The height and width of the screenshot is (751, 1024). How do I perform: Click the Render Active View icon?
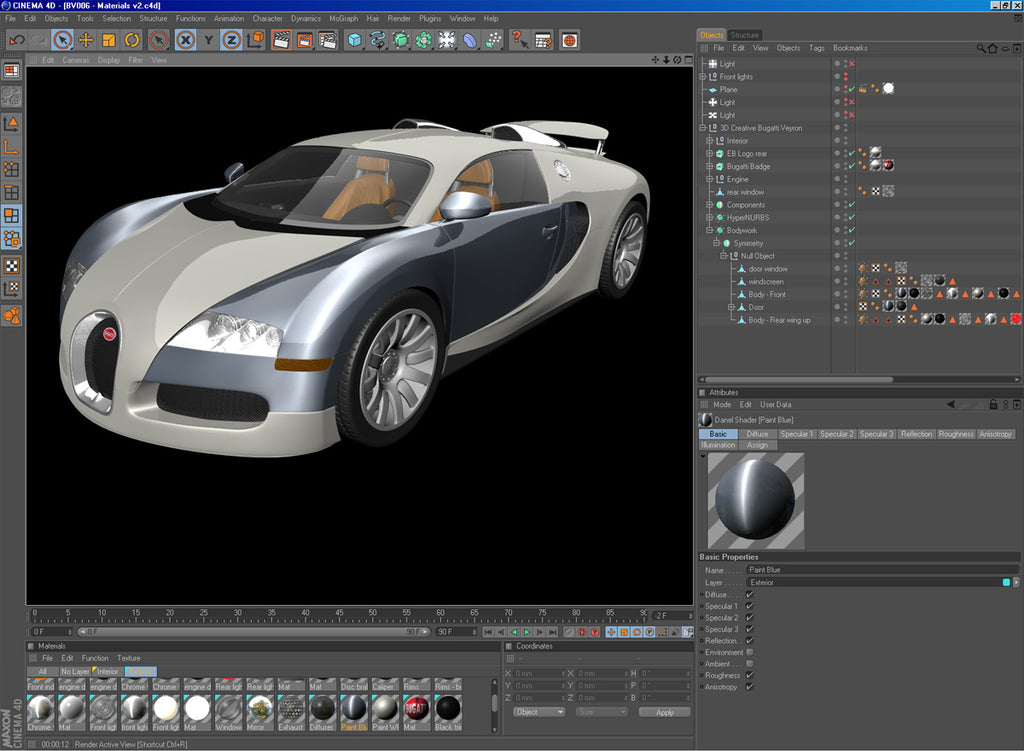(284, 40)
